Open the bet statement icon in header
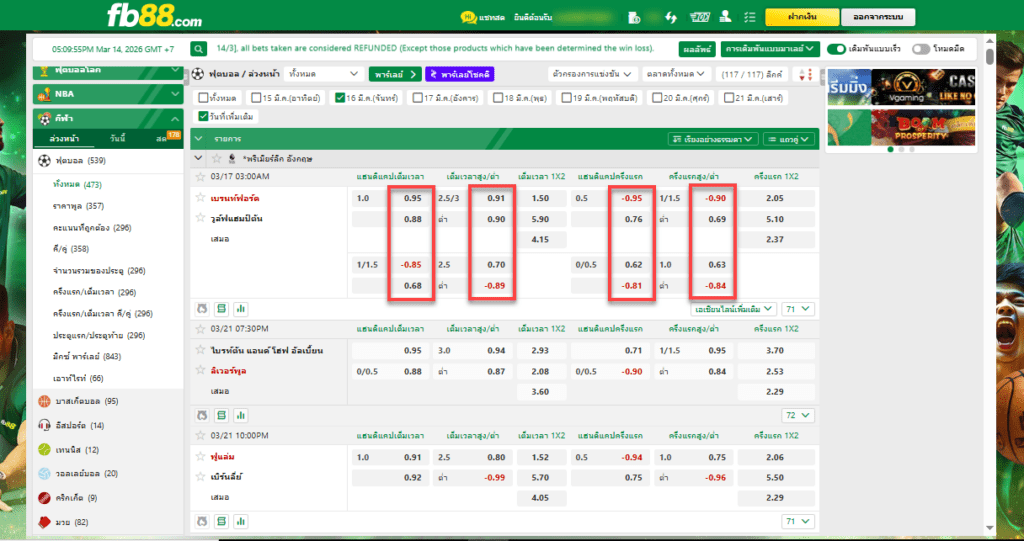The width and height of the screenshot is (1024, 541). (634, 18)
